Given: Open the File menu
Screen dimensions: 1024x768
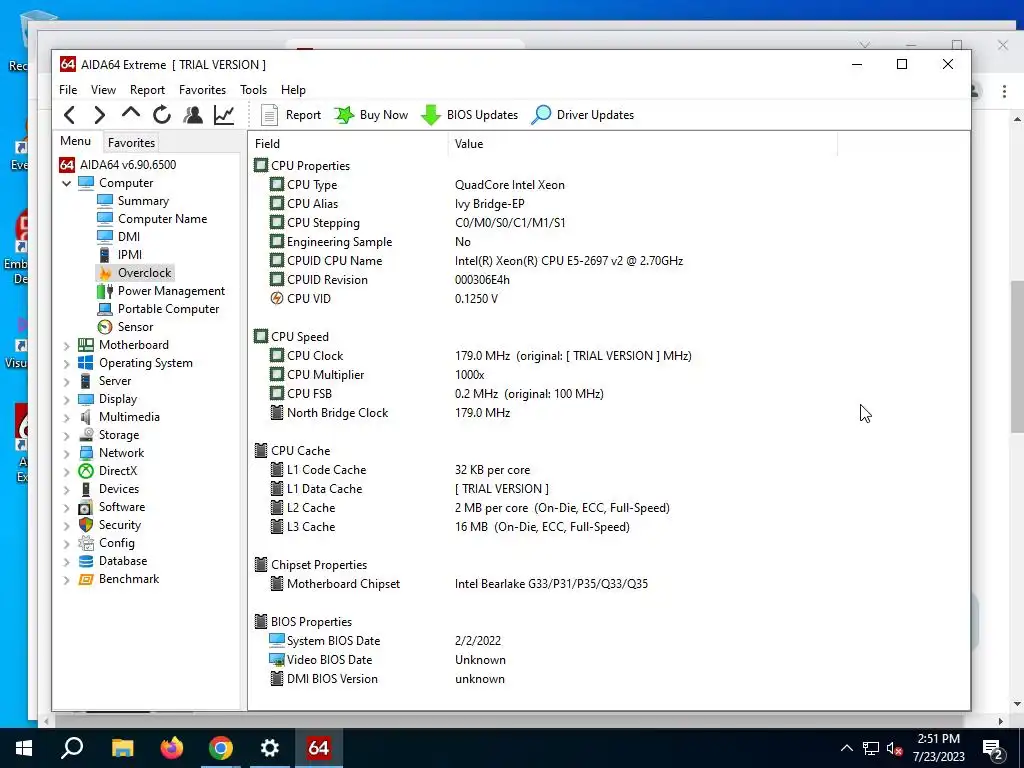Looking at the screenshot, I should (x=68, y=89).
